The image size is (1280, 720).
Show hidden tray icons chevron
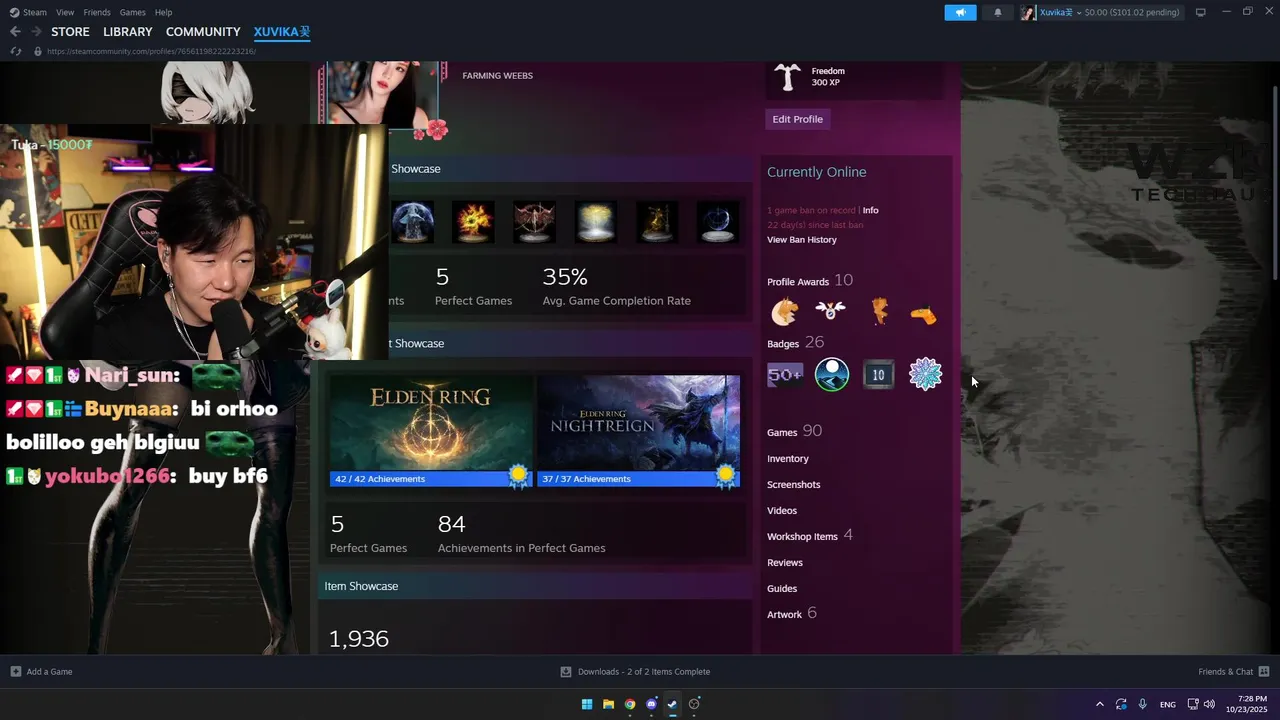pos(1100,704)
